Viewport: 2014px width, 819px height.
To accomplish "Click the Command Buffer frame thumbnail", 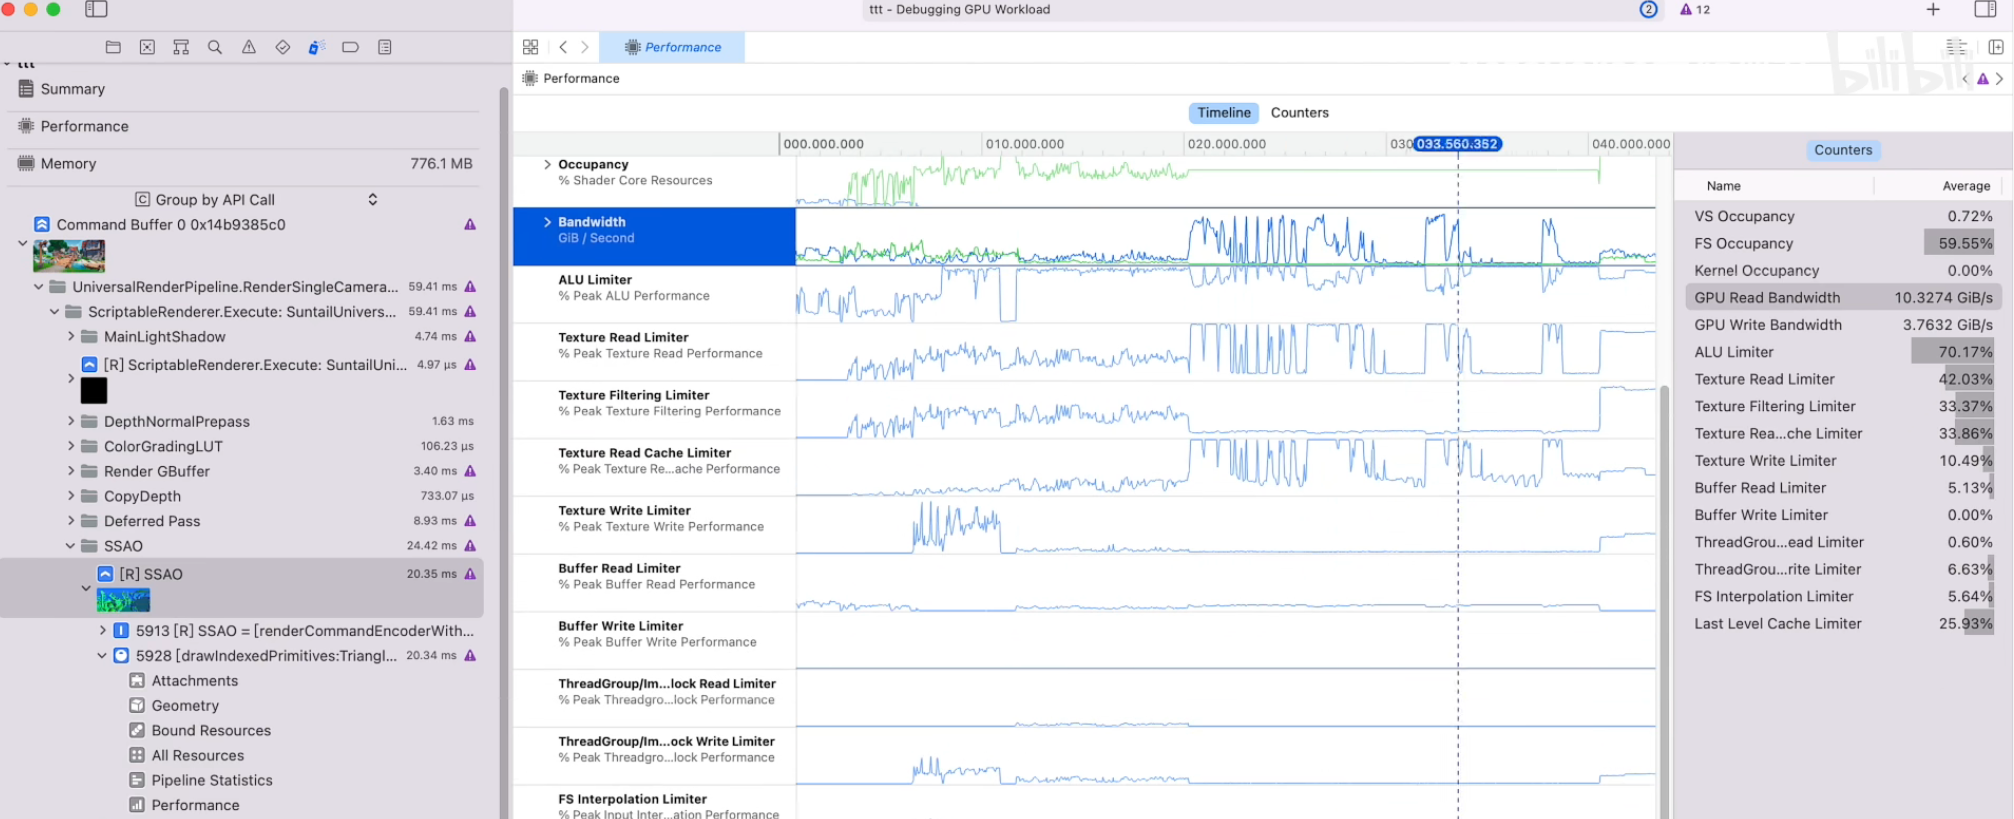I will (69, 256).
